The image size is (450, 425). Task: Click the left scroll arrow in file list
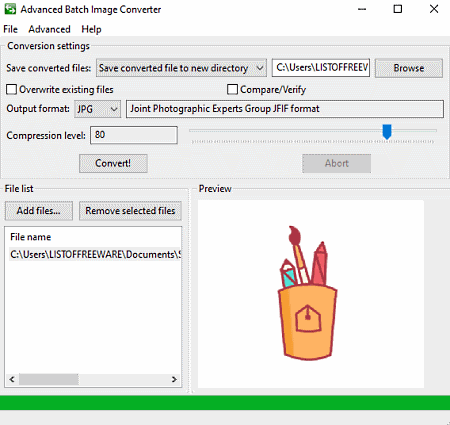click(x=12, y=379)
